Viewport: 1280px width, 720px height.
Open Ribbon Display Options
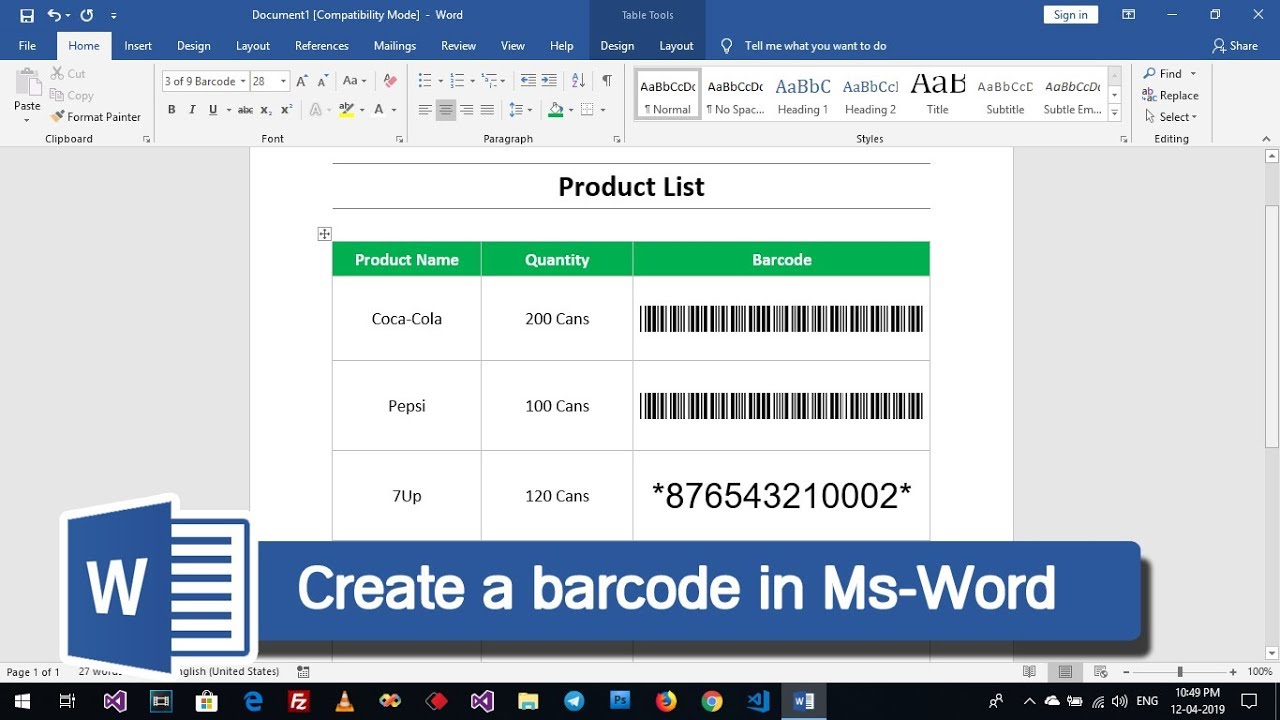(1129, 15)
